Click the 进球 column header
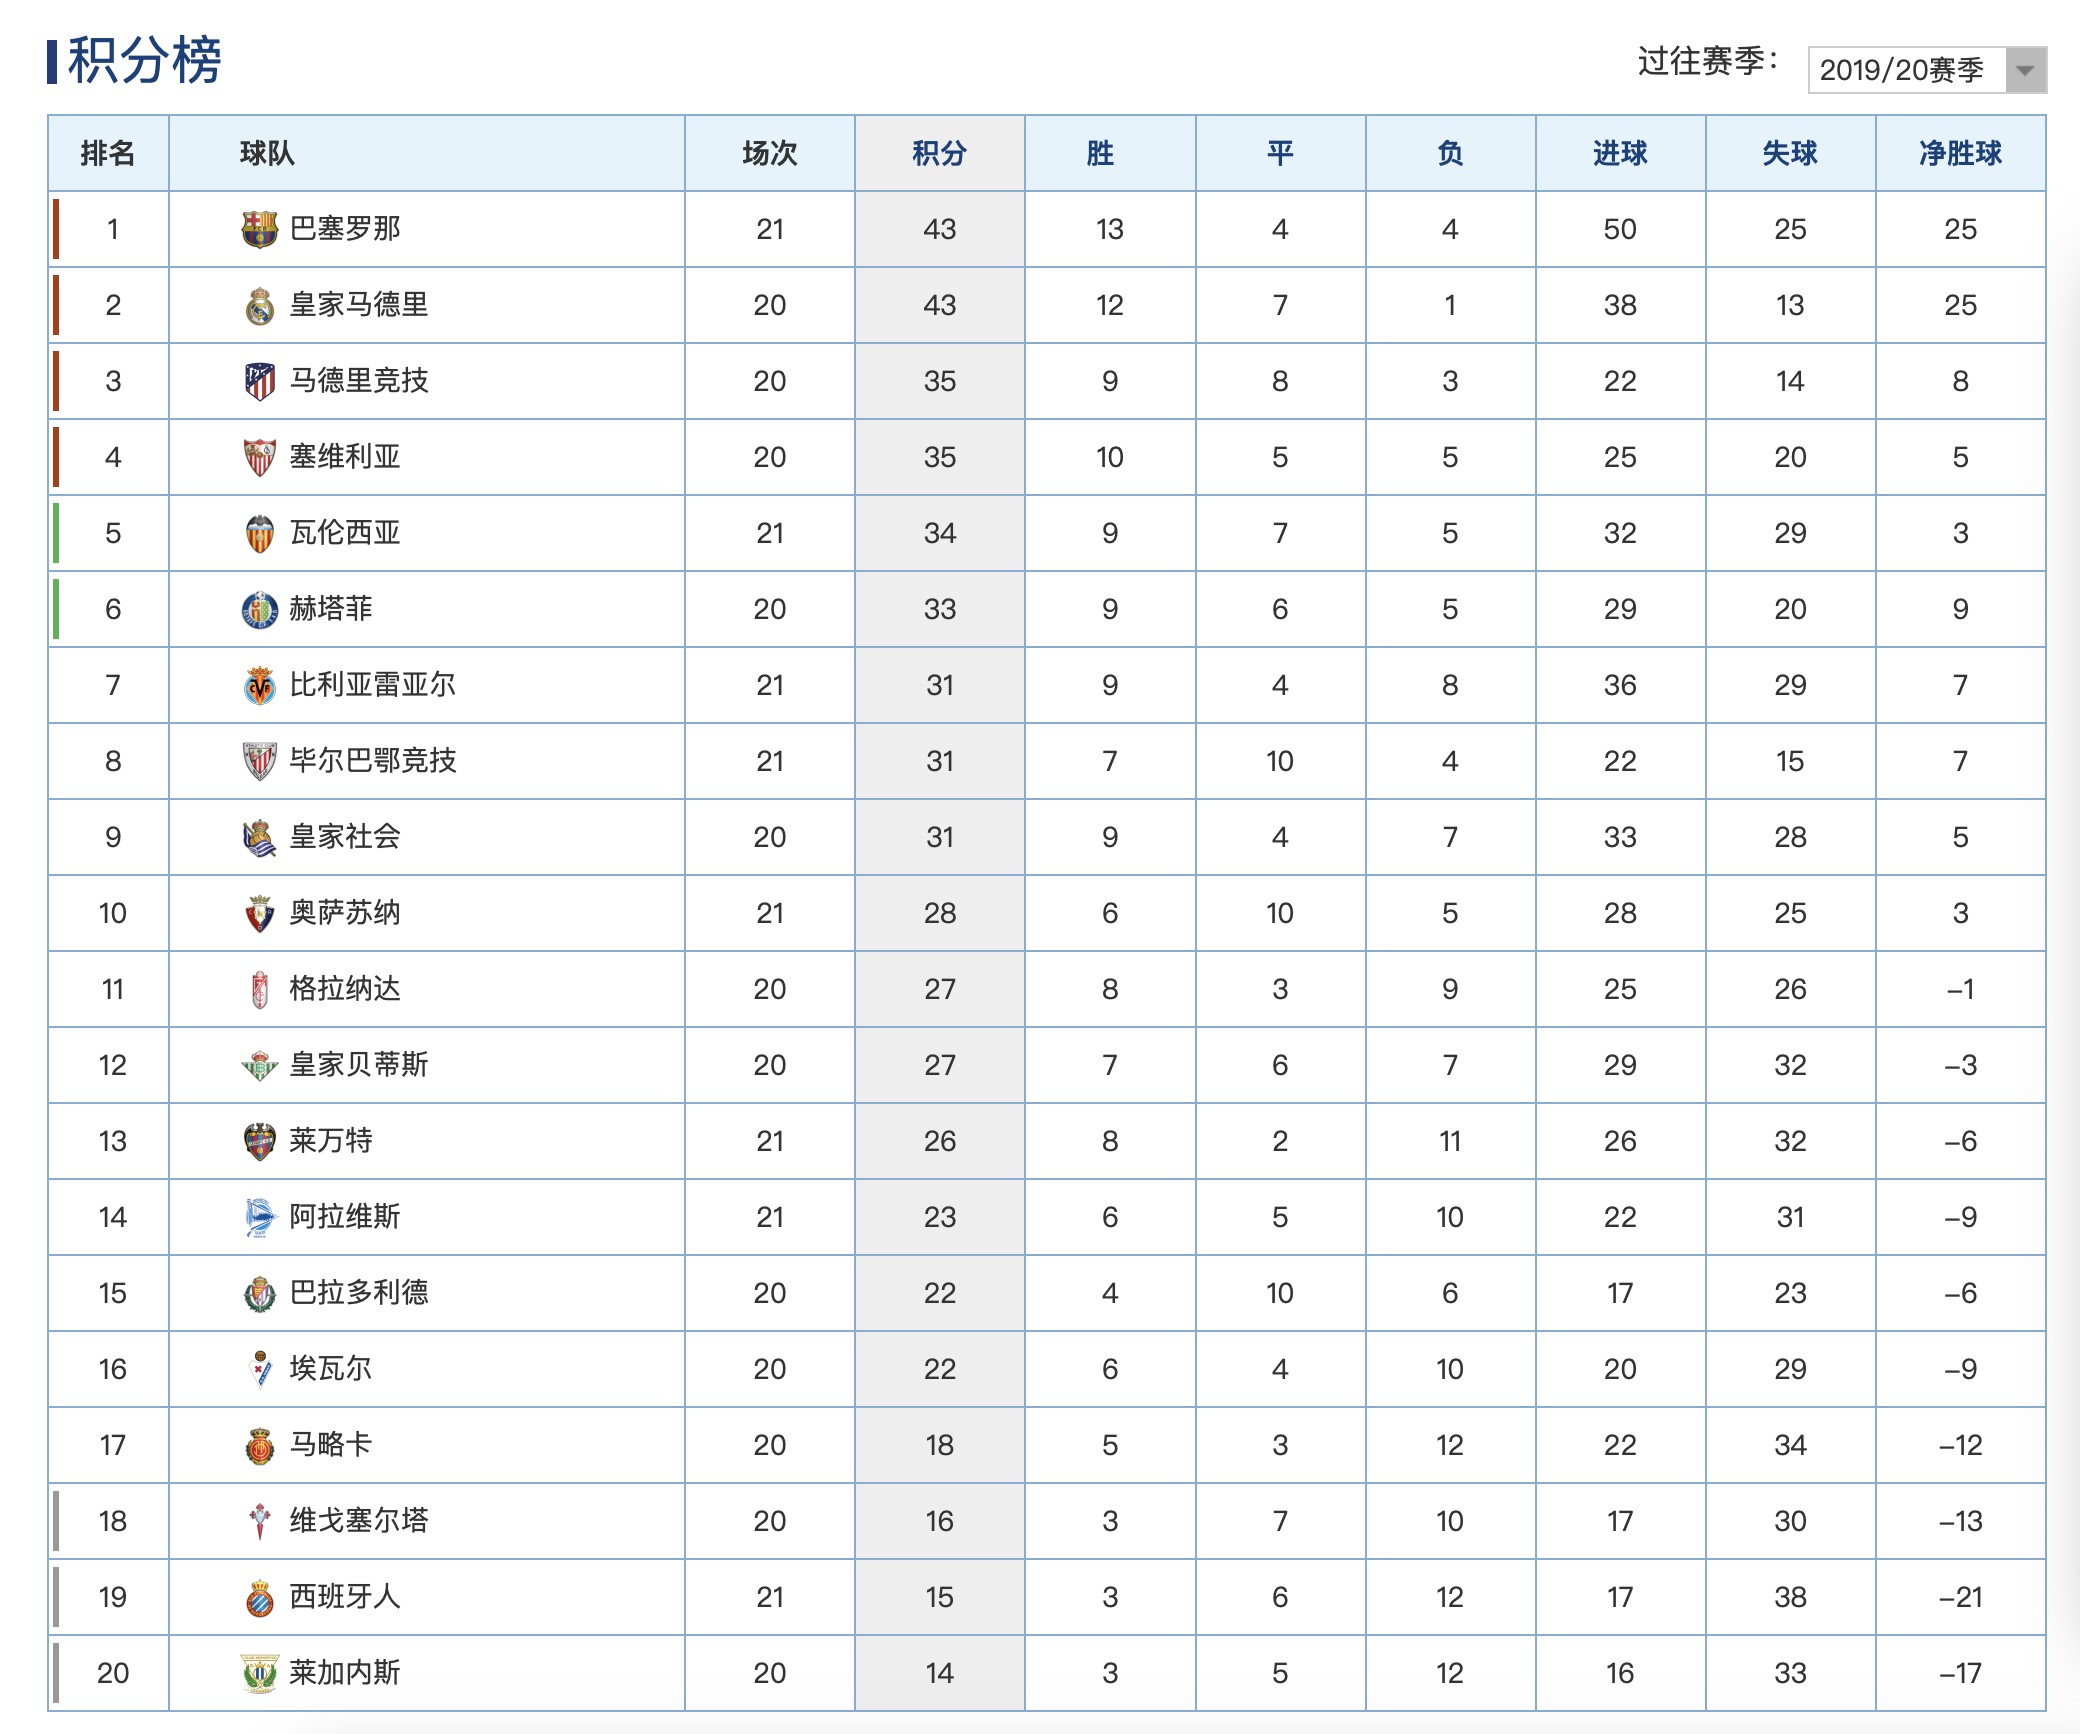The width and height of the screenshot is (2080, 1734). pos(1620,153)
